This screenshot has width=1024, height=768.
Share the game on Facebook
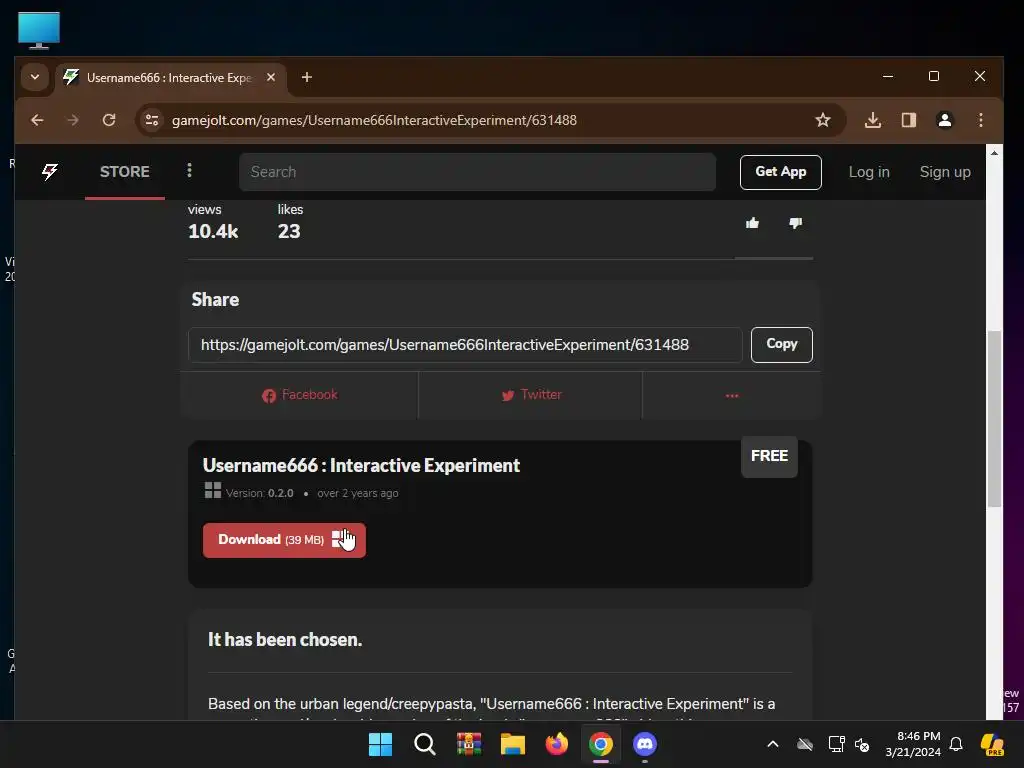click(300, 395)
